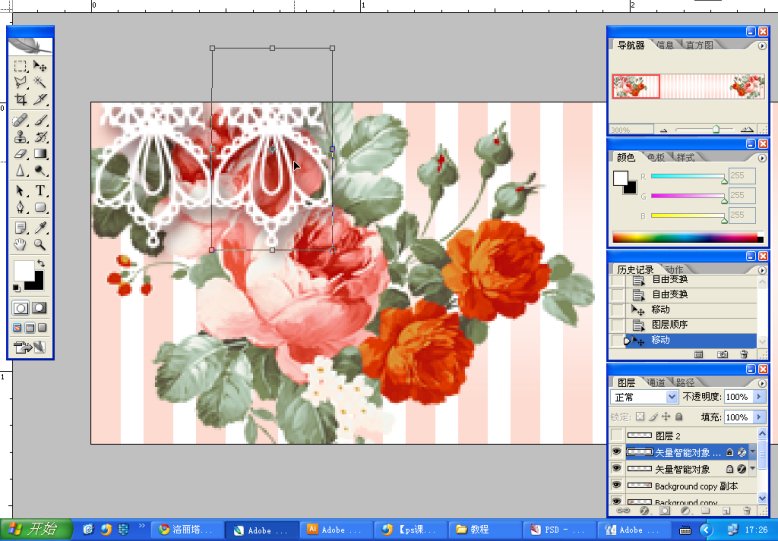
Task: Open the 填充 fill slider arrow
Action: (759, 417)
